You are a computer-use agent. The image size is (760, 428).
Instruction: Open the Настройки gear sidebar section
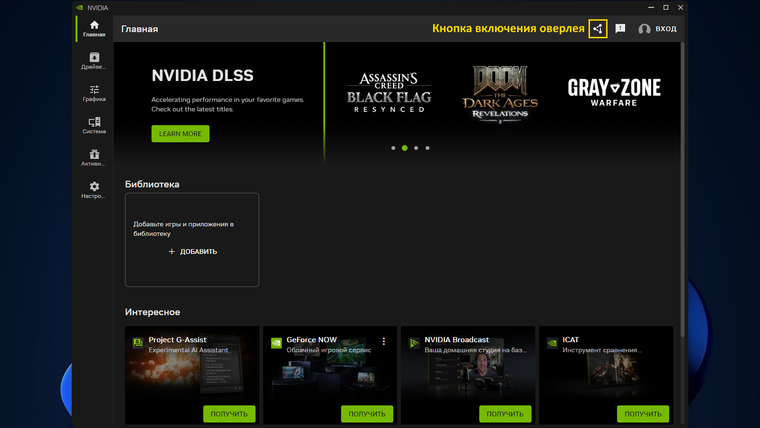(x=94, y=190)
